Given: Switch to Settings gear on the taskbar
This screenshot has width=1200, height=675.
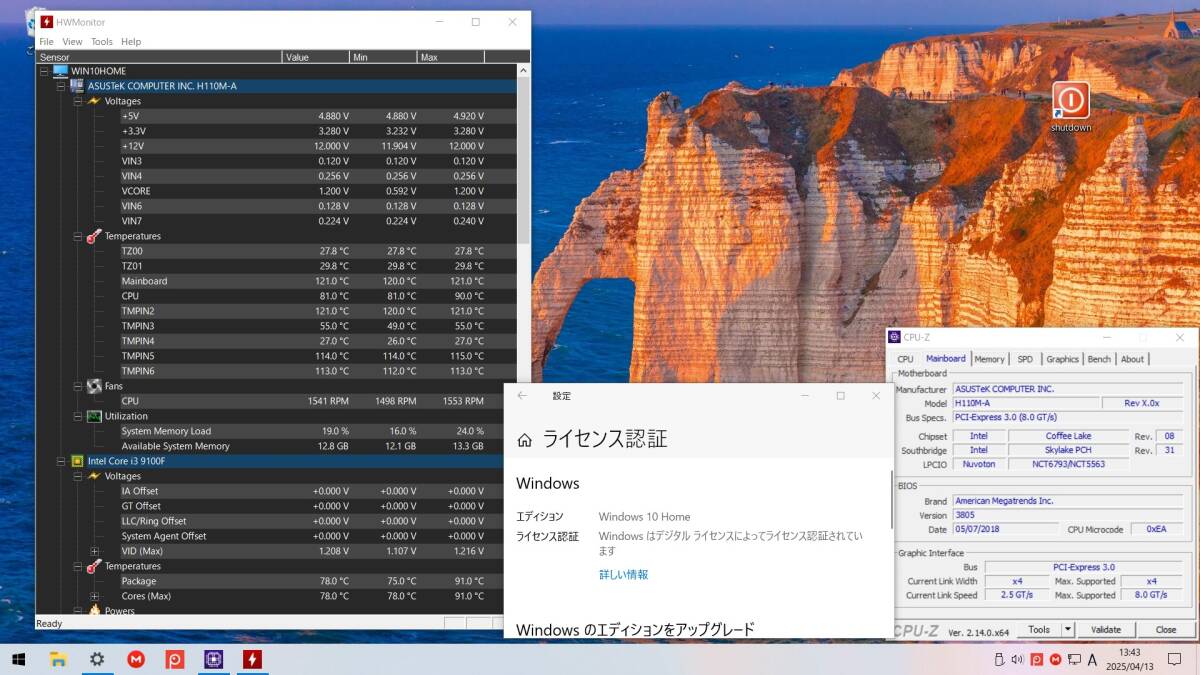Looking at the screenshot, I should pyautogui.click(x=97, y=659).
